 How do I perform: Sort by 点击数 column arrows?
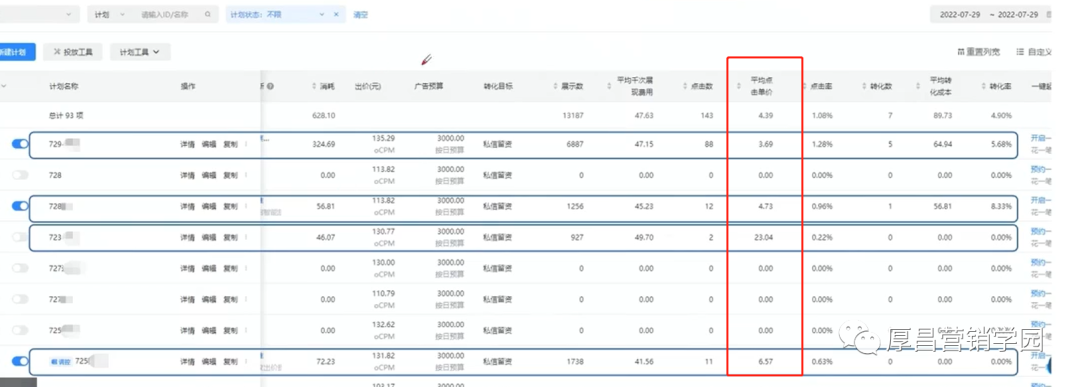(x=685, y=86)
